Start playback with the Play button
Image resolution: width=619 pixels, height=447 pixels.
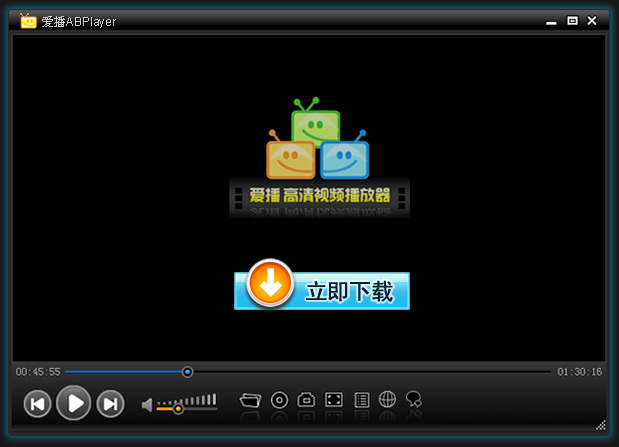[74, 403]
